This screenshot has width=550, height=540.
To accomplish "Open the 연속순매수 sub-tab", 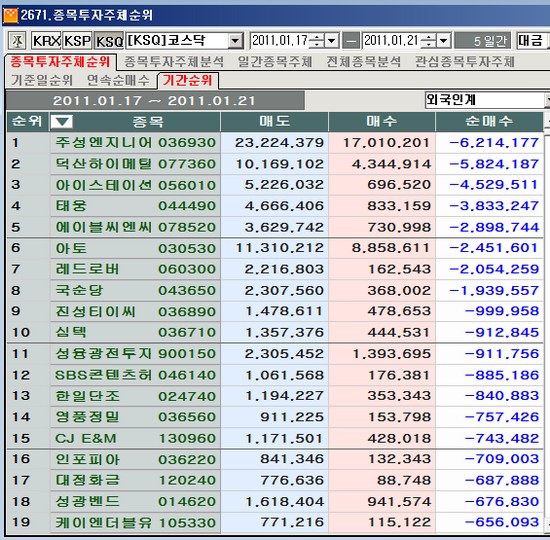I will click(x=118, y=80).
